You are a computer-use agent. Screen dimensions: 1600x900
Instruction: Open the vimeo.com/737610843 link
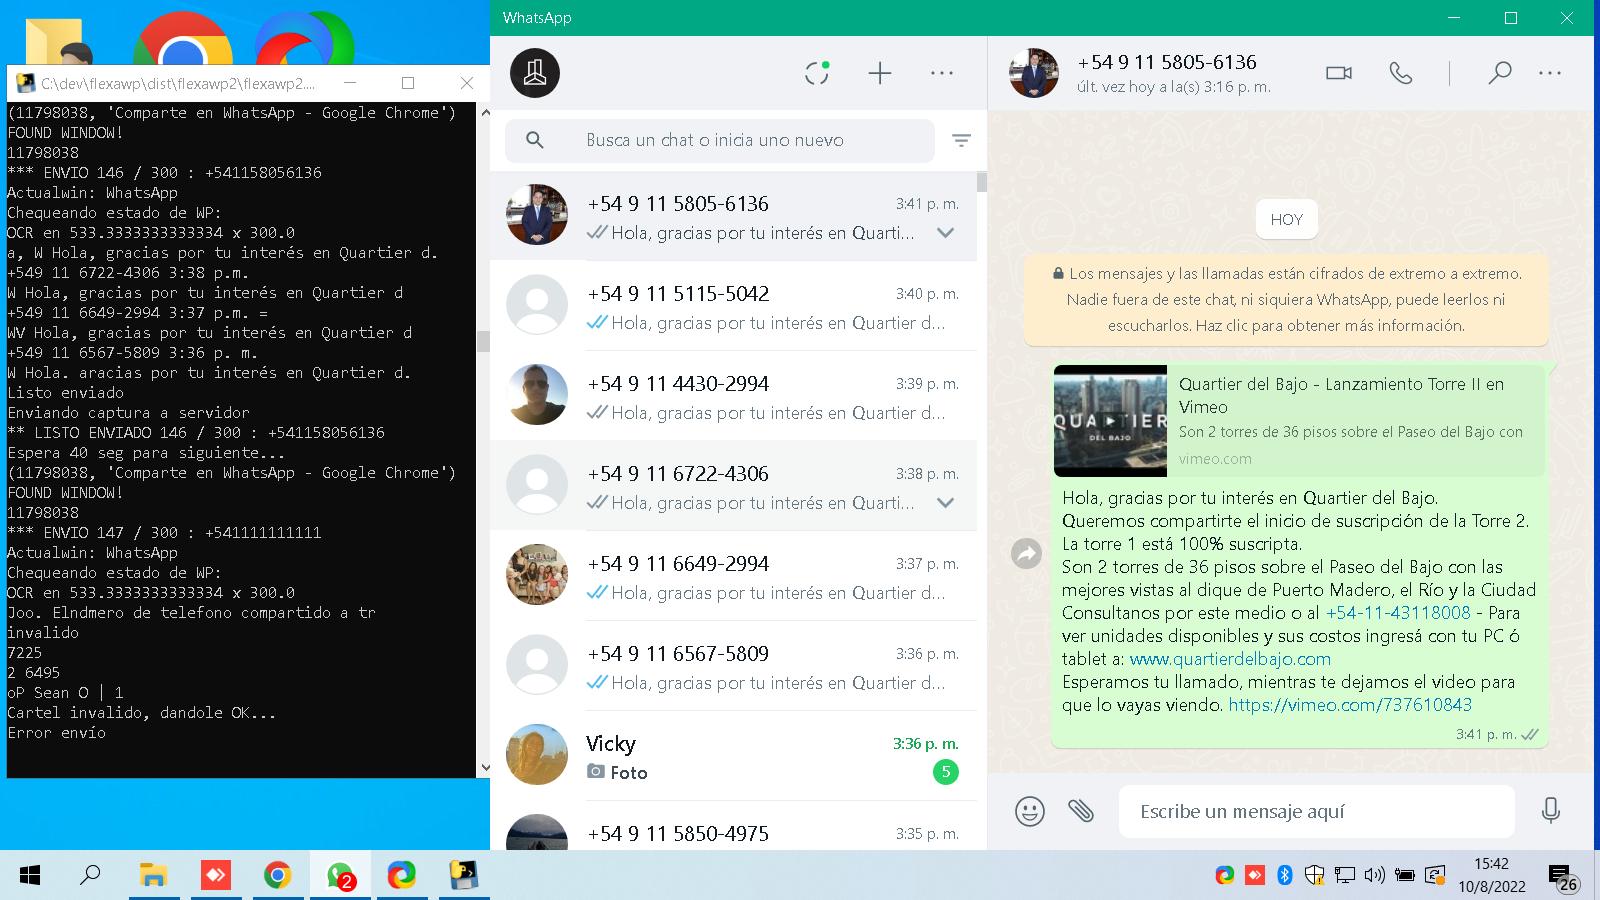[x=1350, y=705]
